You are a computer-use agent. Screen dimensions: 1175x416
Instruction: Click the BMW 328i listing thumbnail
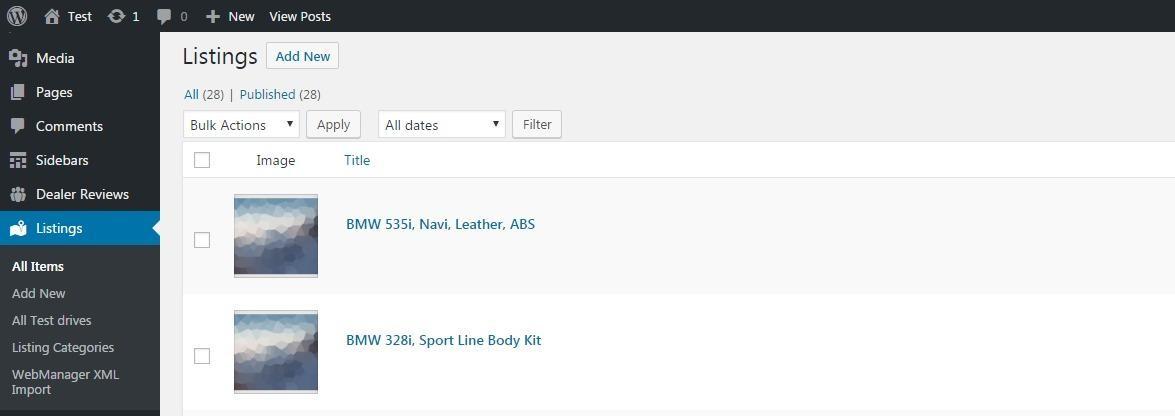(276, 352)
